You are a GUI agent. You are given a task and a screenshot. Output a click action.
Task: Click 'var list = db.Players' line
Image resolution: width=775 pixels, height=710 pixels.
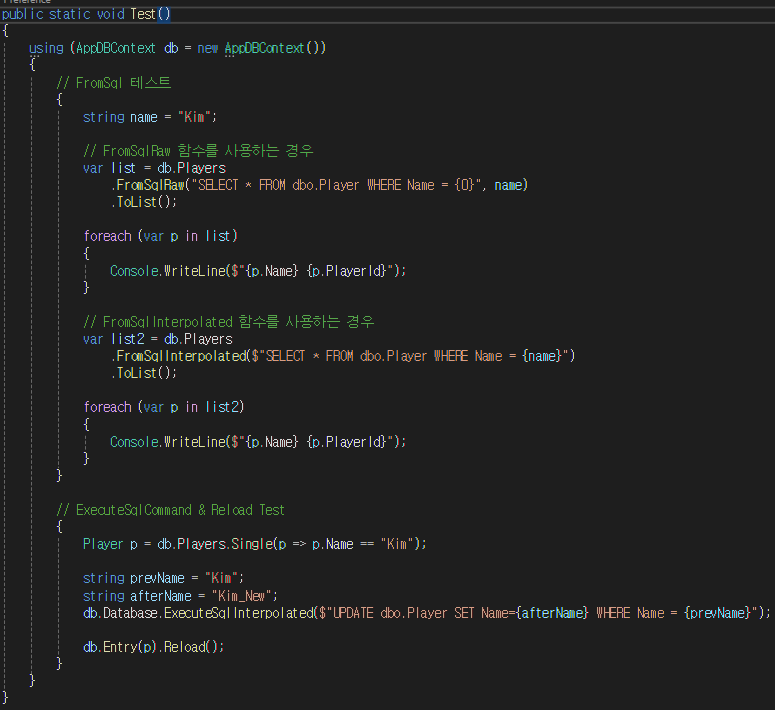pos(154,168)
